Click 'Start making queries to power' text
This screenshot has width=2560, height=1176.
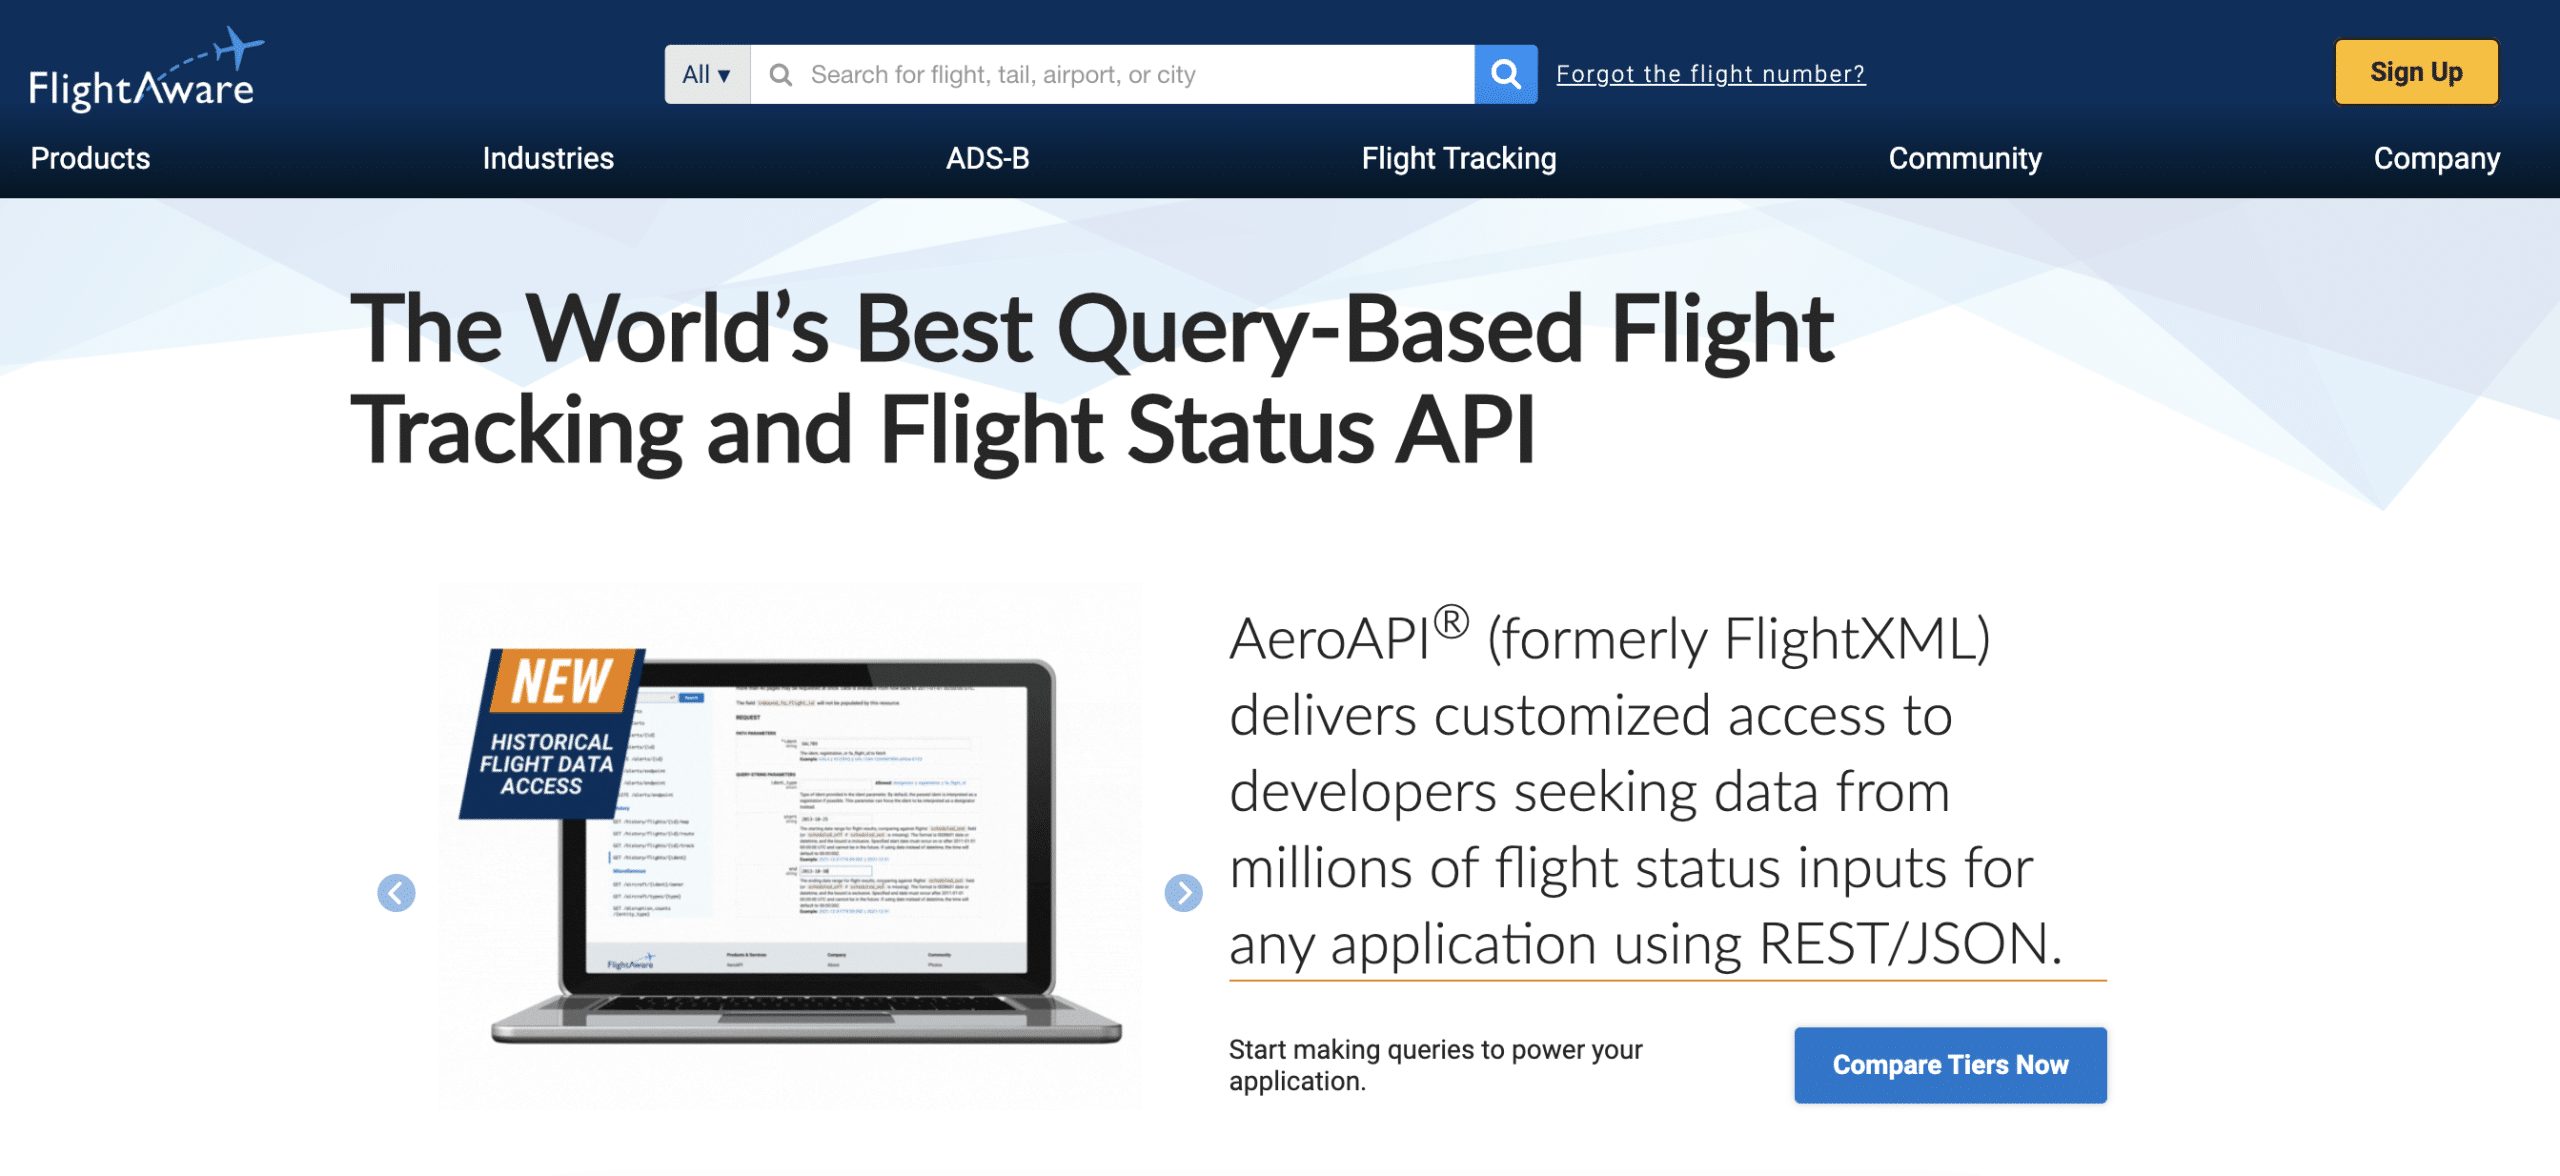[1435, 1065]
